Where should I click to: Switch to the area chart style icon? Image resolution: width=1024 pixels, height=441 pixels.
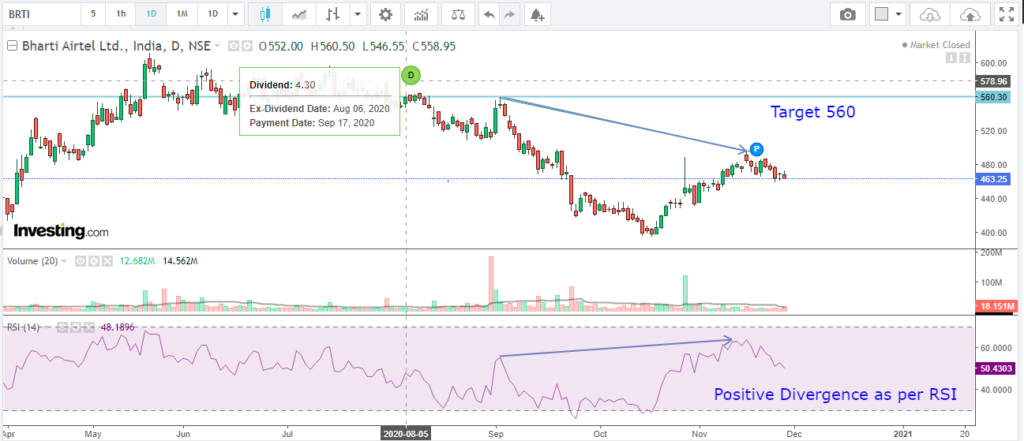coord(298,15)
